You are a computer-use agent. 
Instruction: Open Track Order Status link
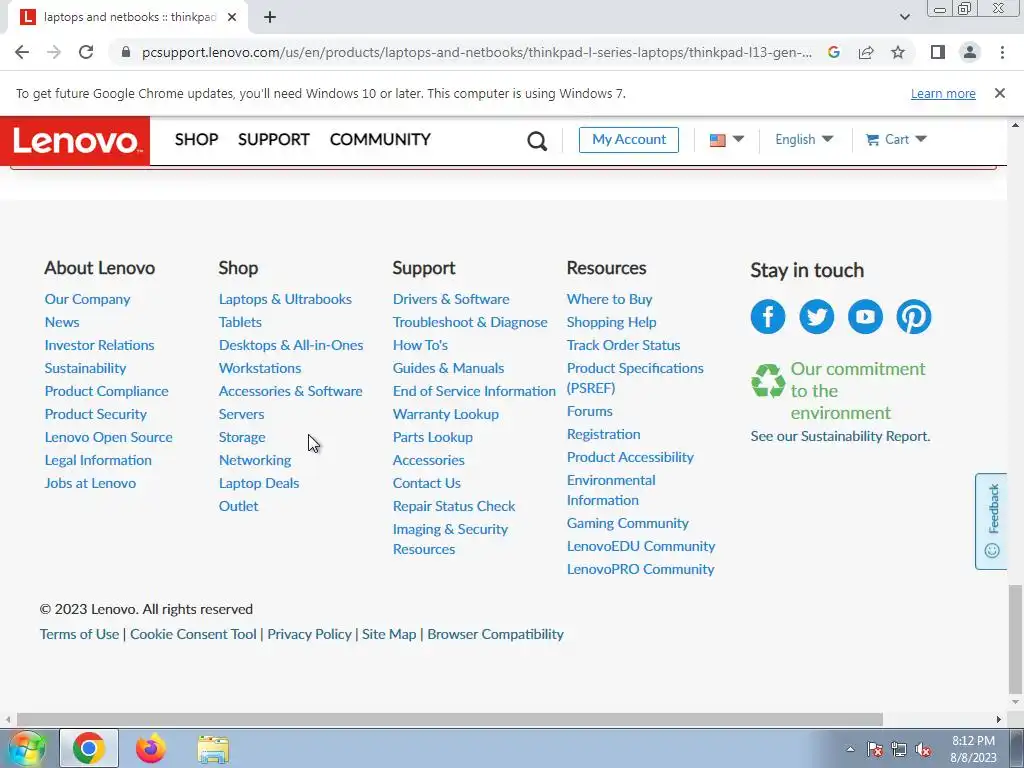(623, 345)
